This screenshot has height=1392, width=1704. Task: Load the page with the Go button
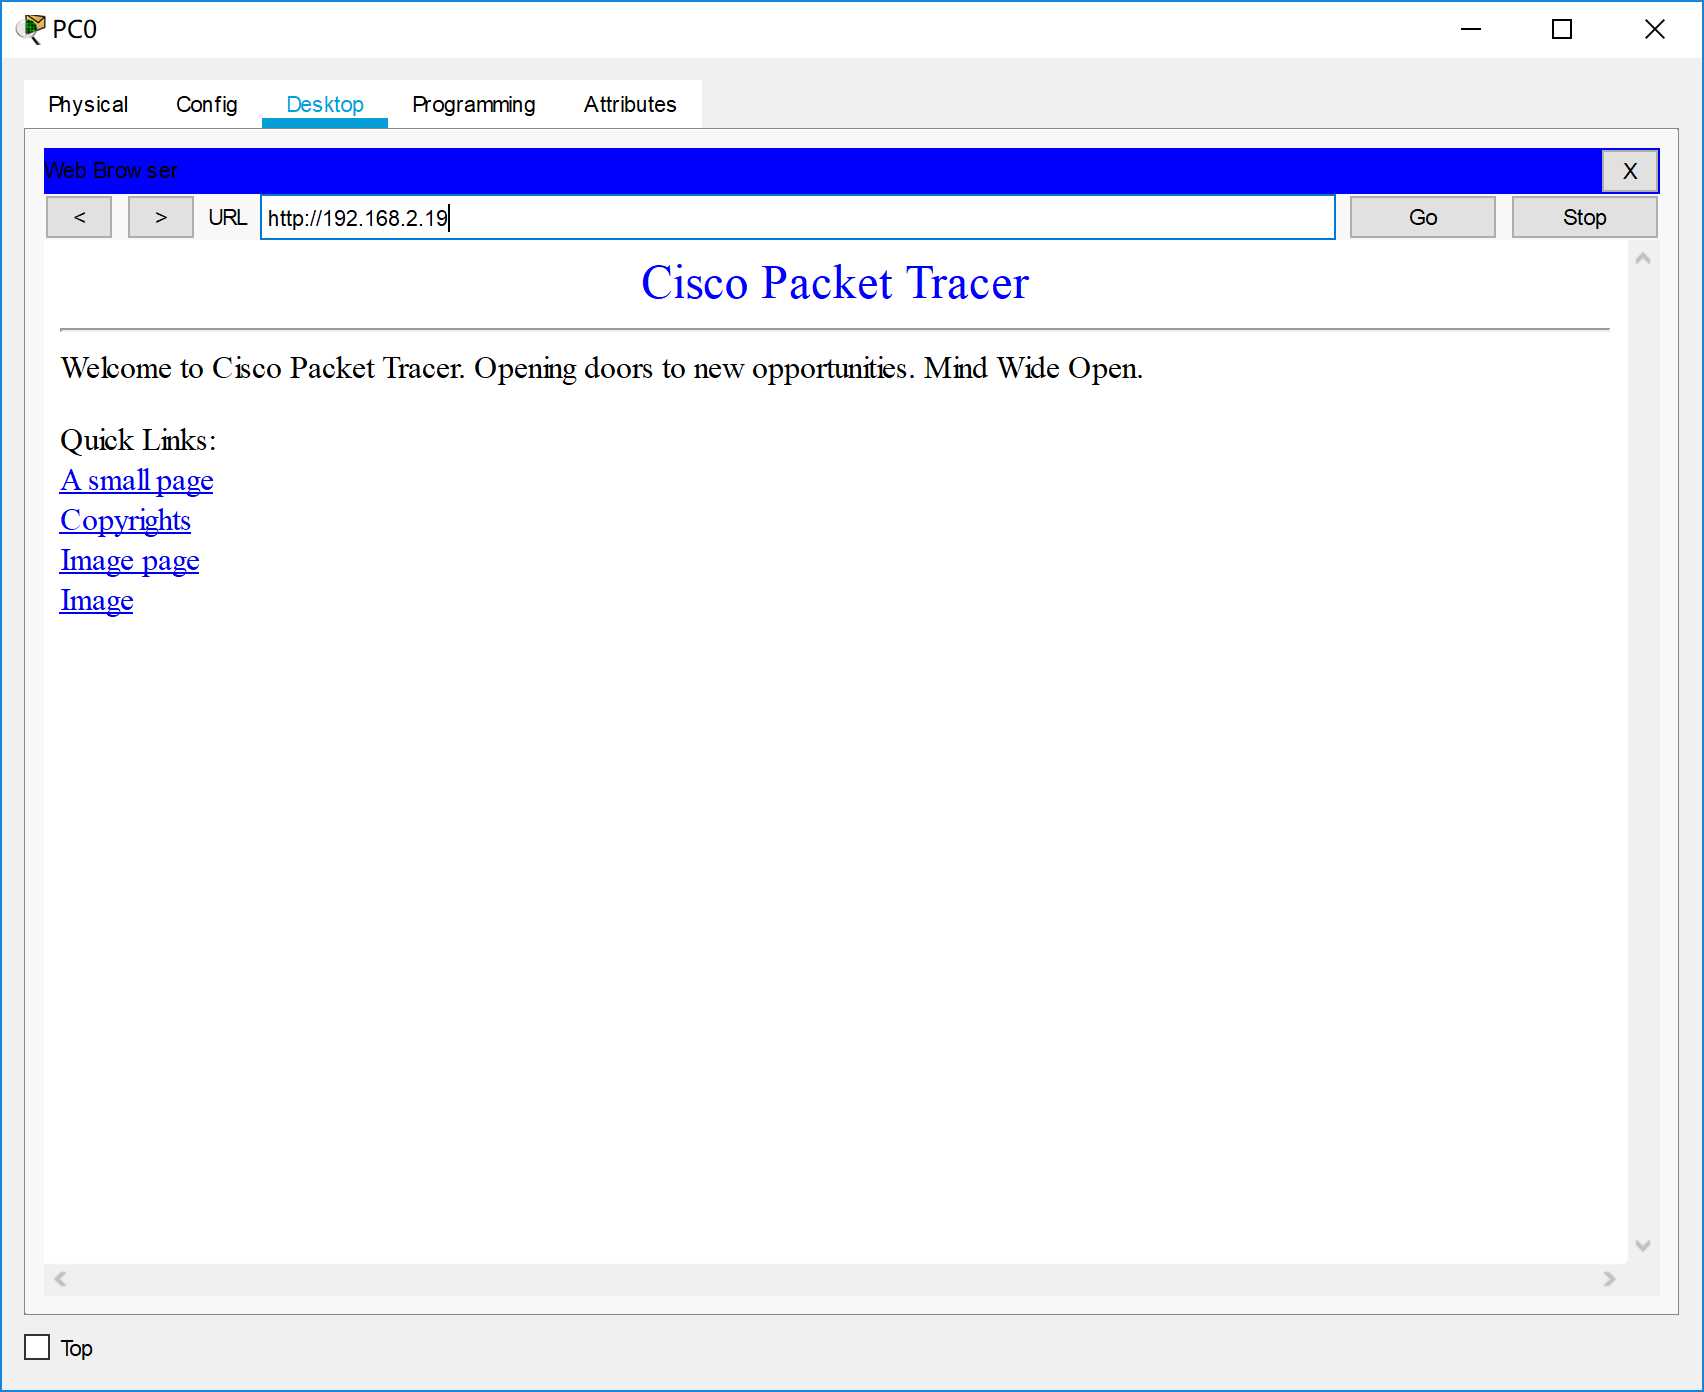1422,217
